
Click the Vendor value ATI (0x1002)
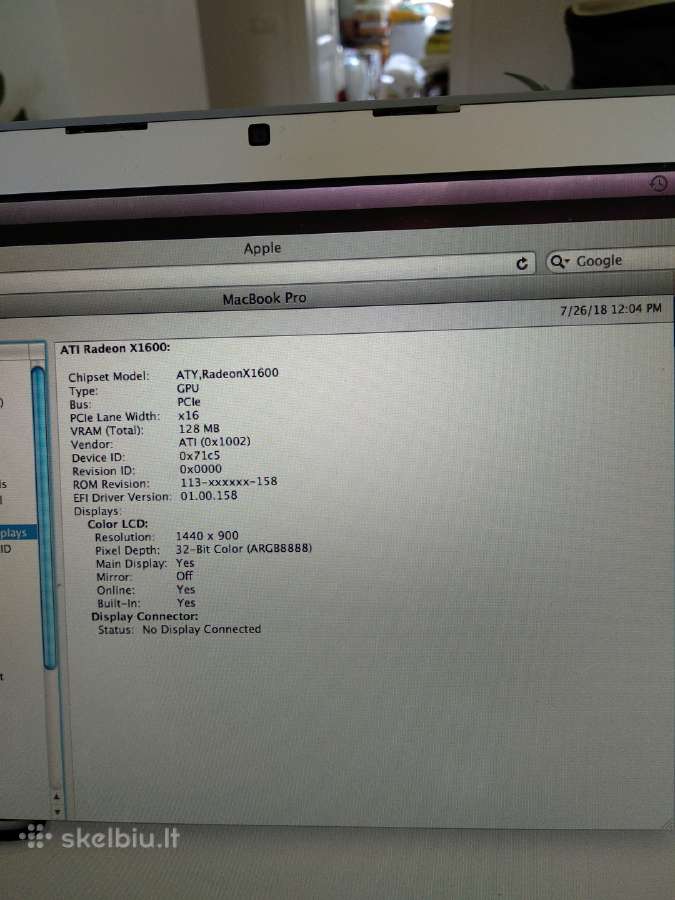tap(215, 442)
